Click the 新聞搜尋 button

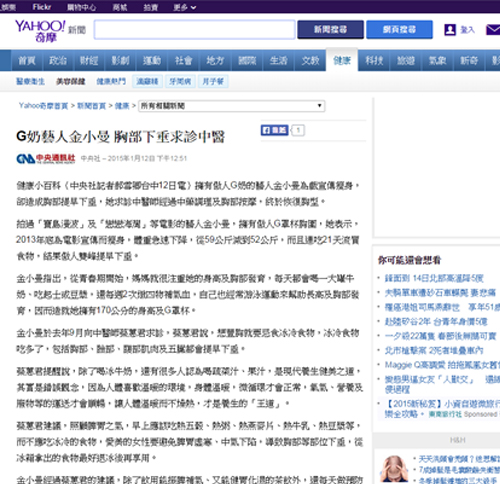pos(330,29)
